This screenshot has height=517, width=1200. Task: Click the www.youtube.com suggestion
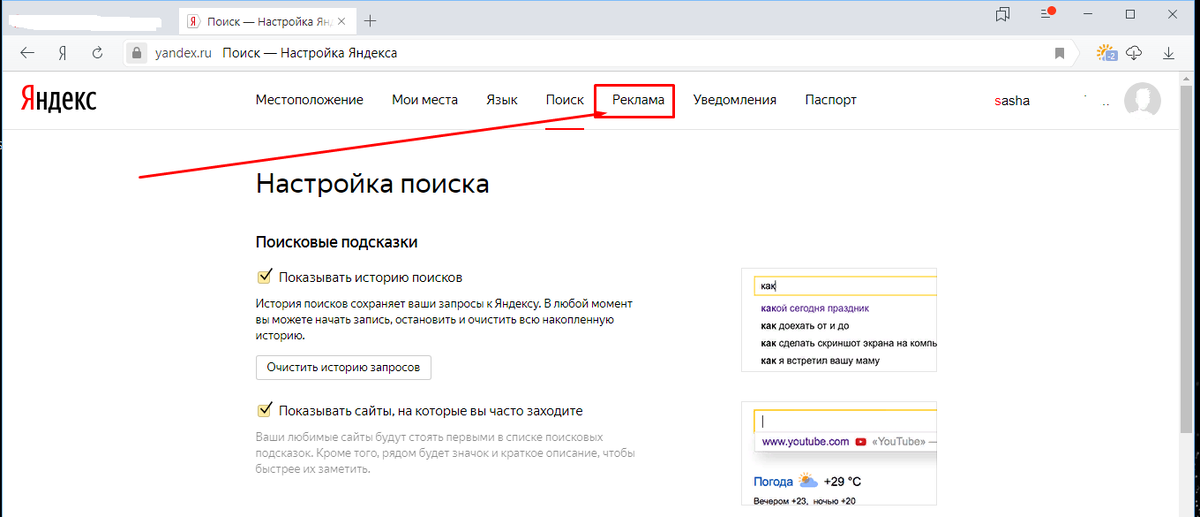[805, 441]
